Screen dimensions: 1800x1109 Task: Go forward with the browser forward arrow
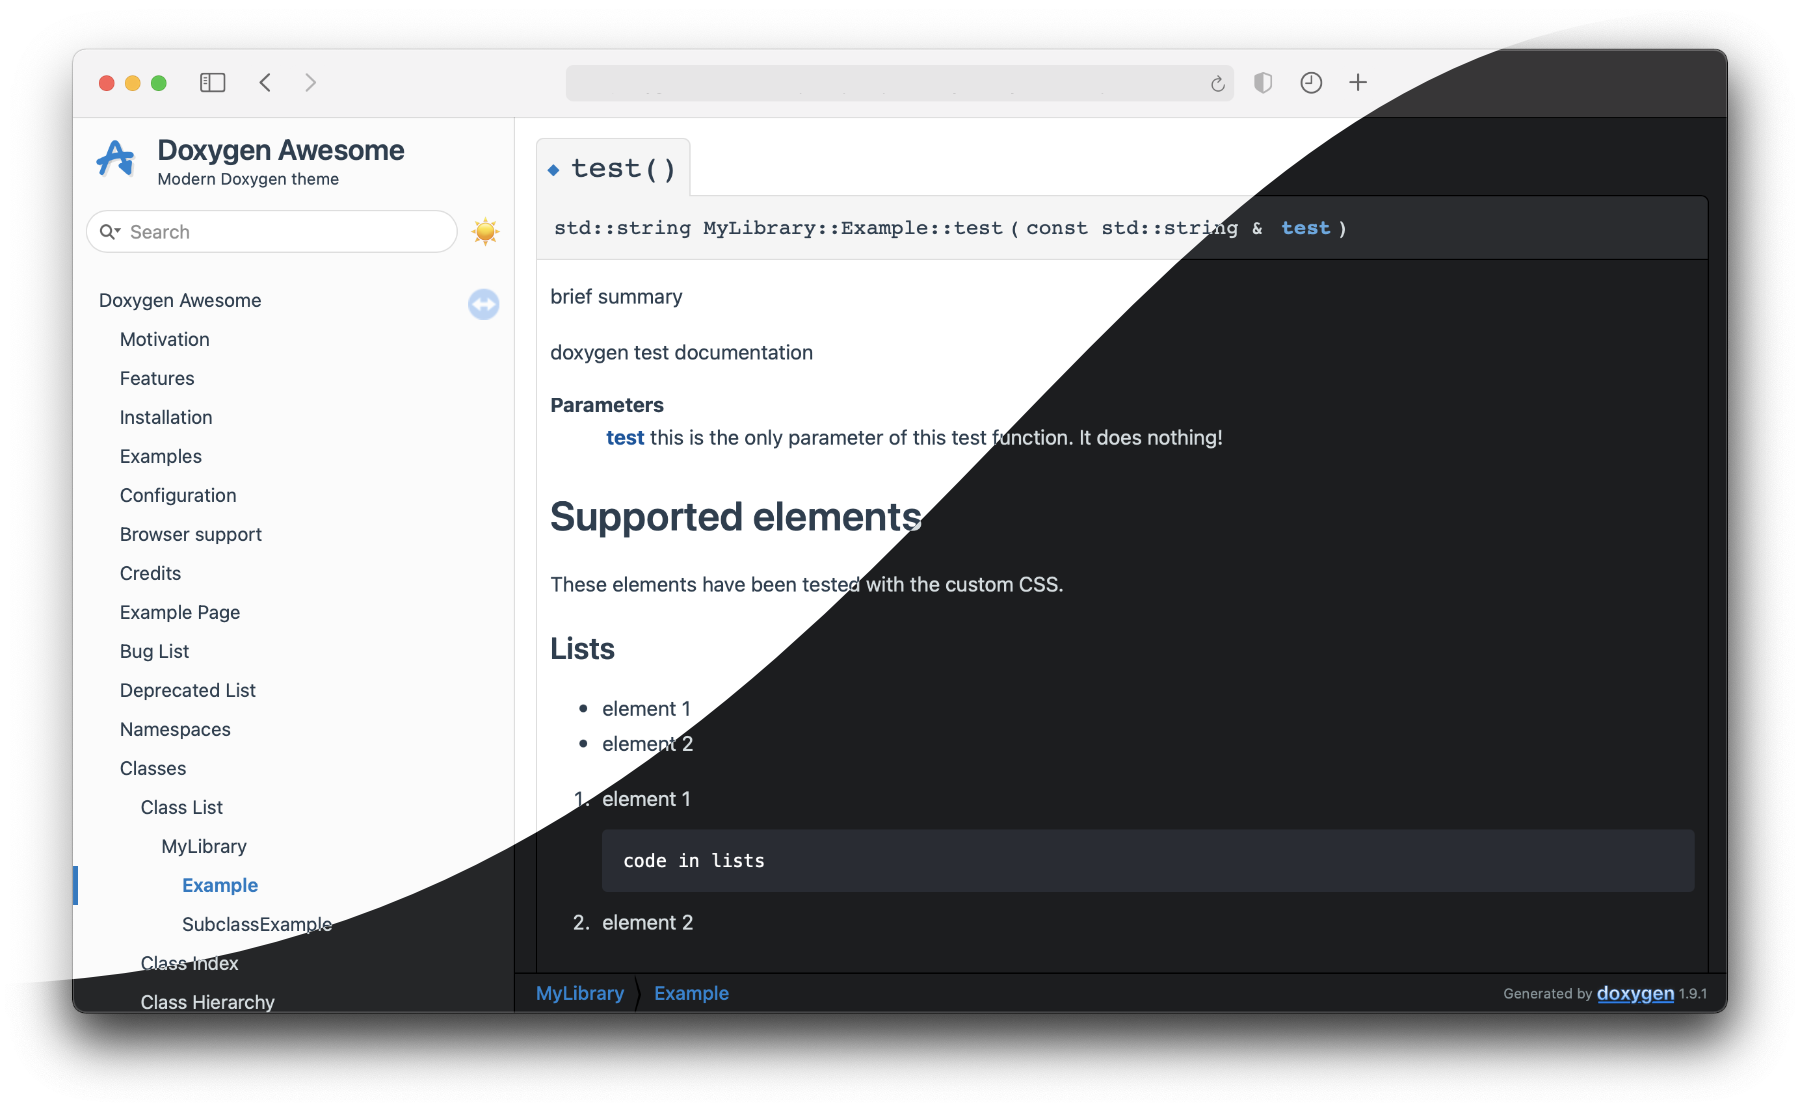click(x=310, y=83)
